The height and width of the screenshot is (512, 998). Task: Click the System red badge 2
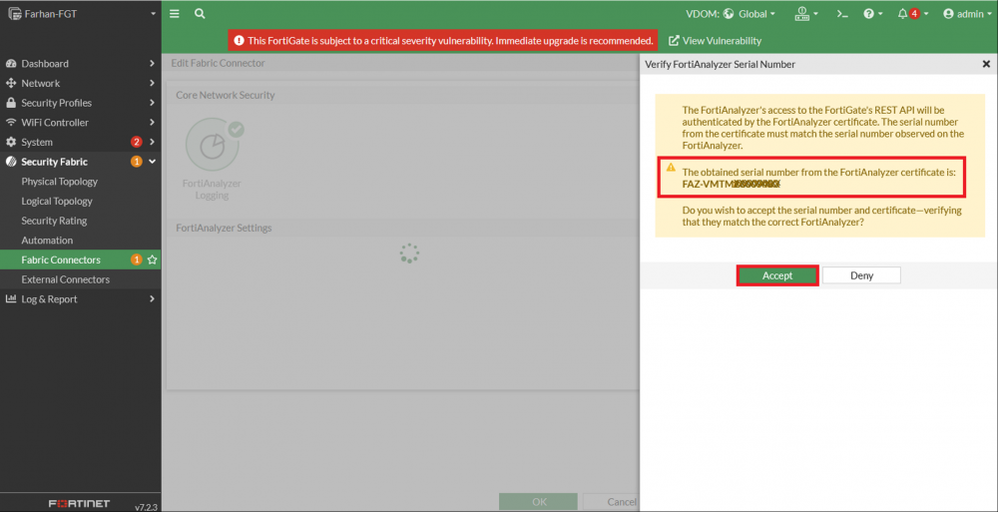[136, 142]
